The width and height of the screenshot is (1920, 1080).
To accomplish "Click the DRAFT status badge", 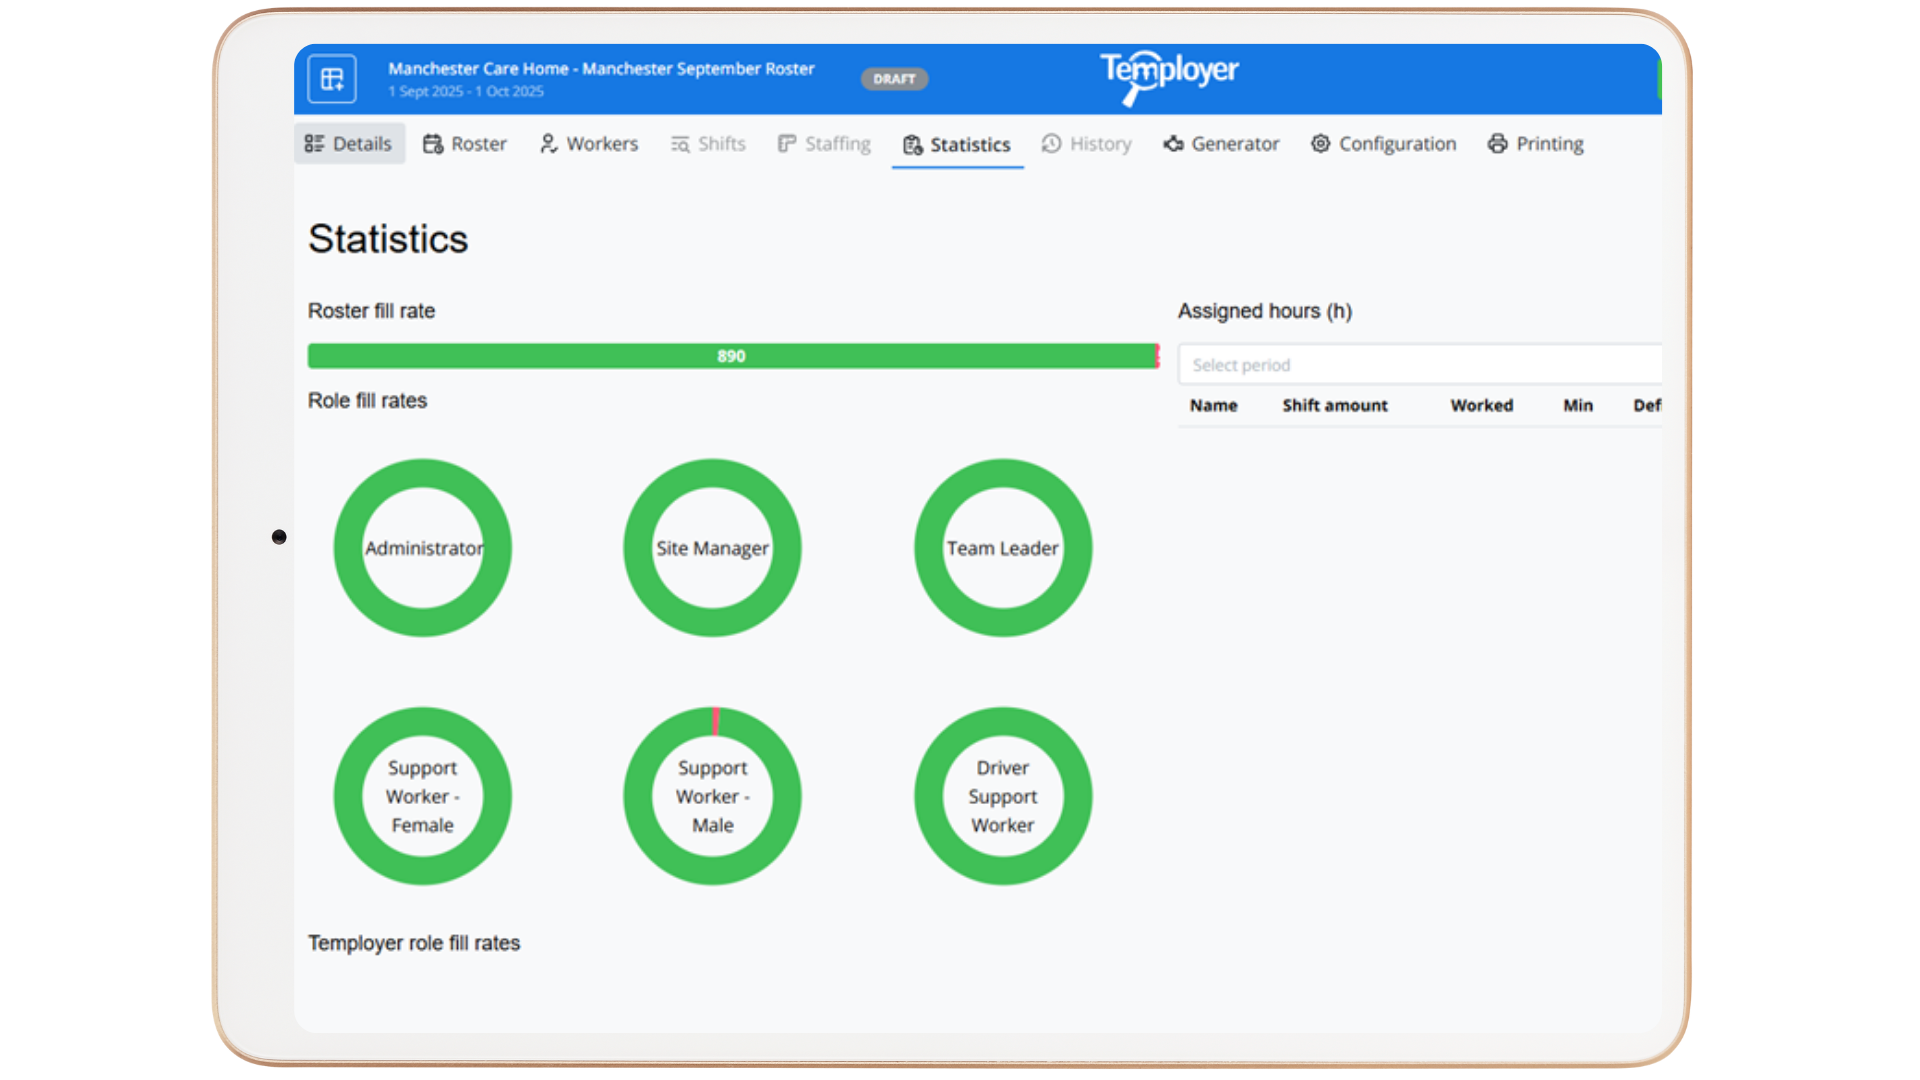I will (x=894, y=79).
